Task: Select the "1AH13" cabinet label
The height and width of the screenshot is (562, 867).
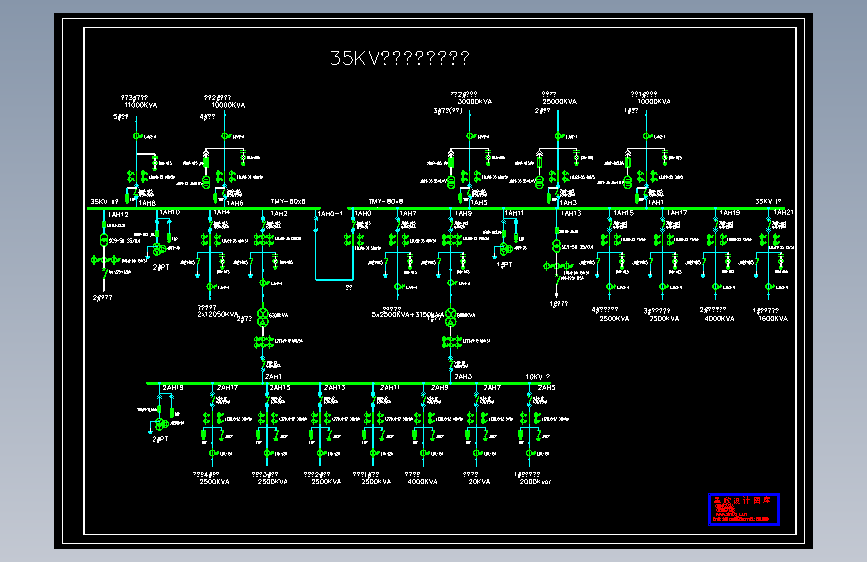Action: [x=571, y=213]
